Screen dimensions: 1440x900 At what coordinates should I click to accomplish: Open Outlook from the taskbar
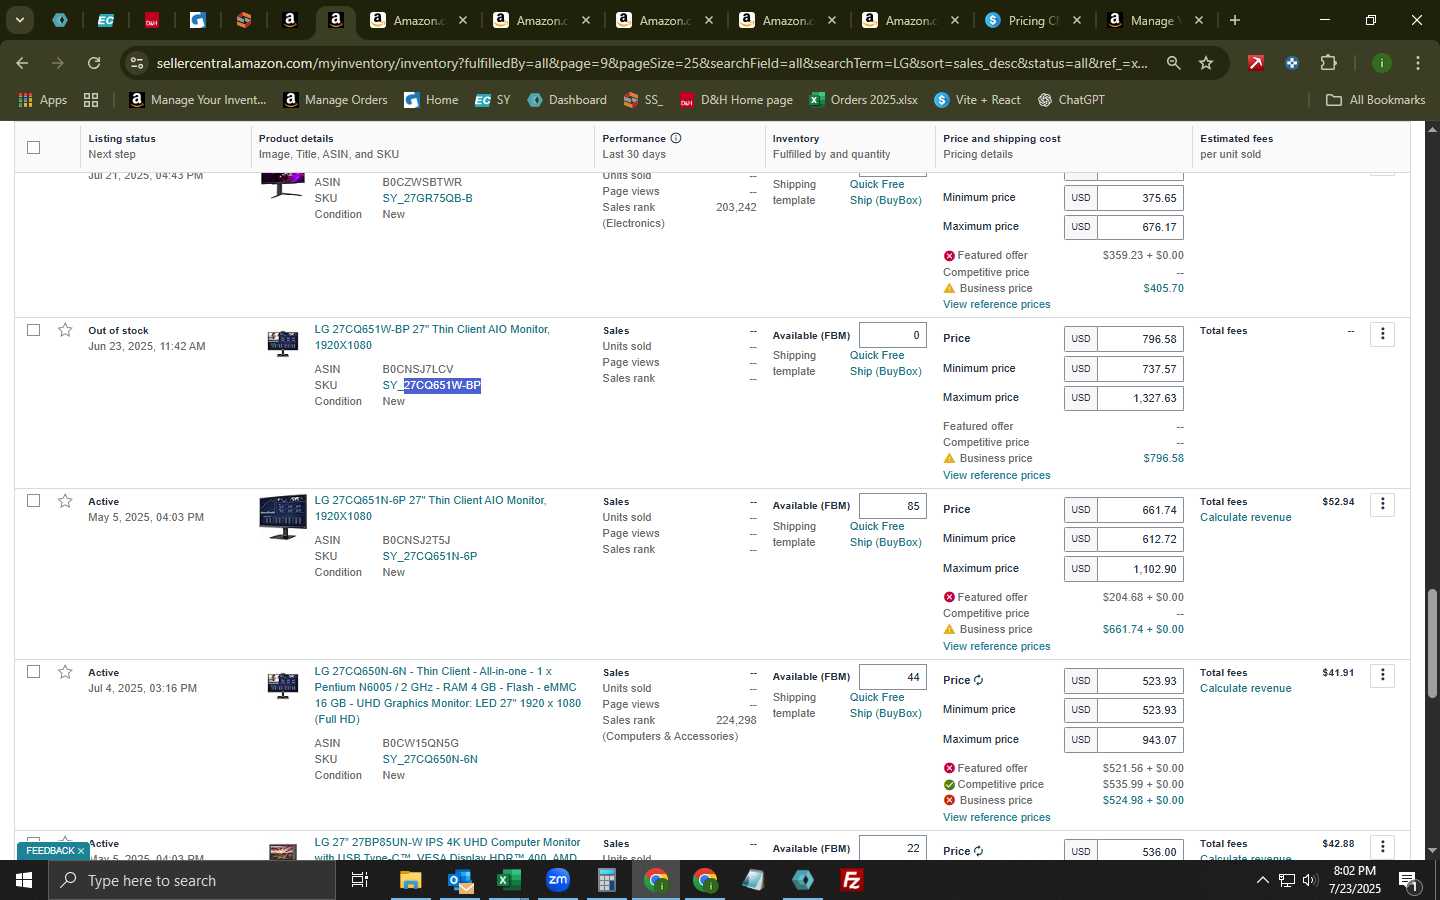click(460, 880)
